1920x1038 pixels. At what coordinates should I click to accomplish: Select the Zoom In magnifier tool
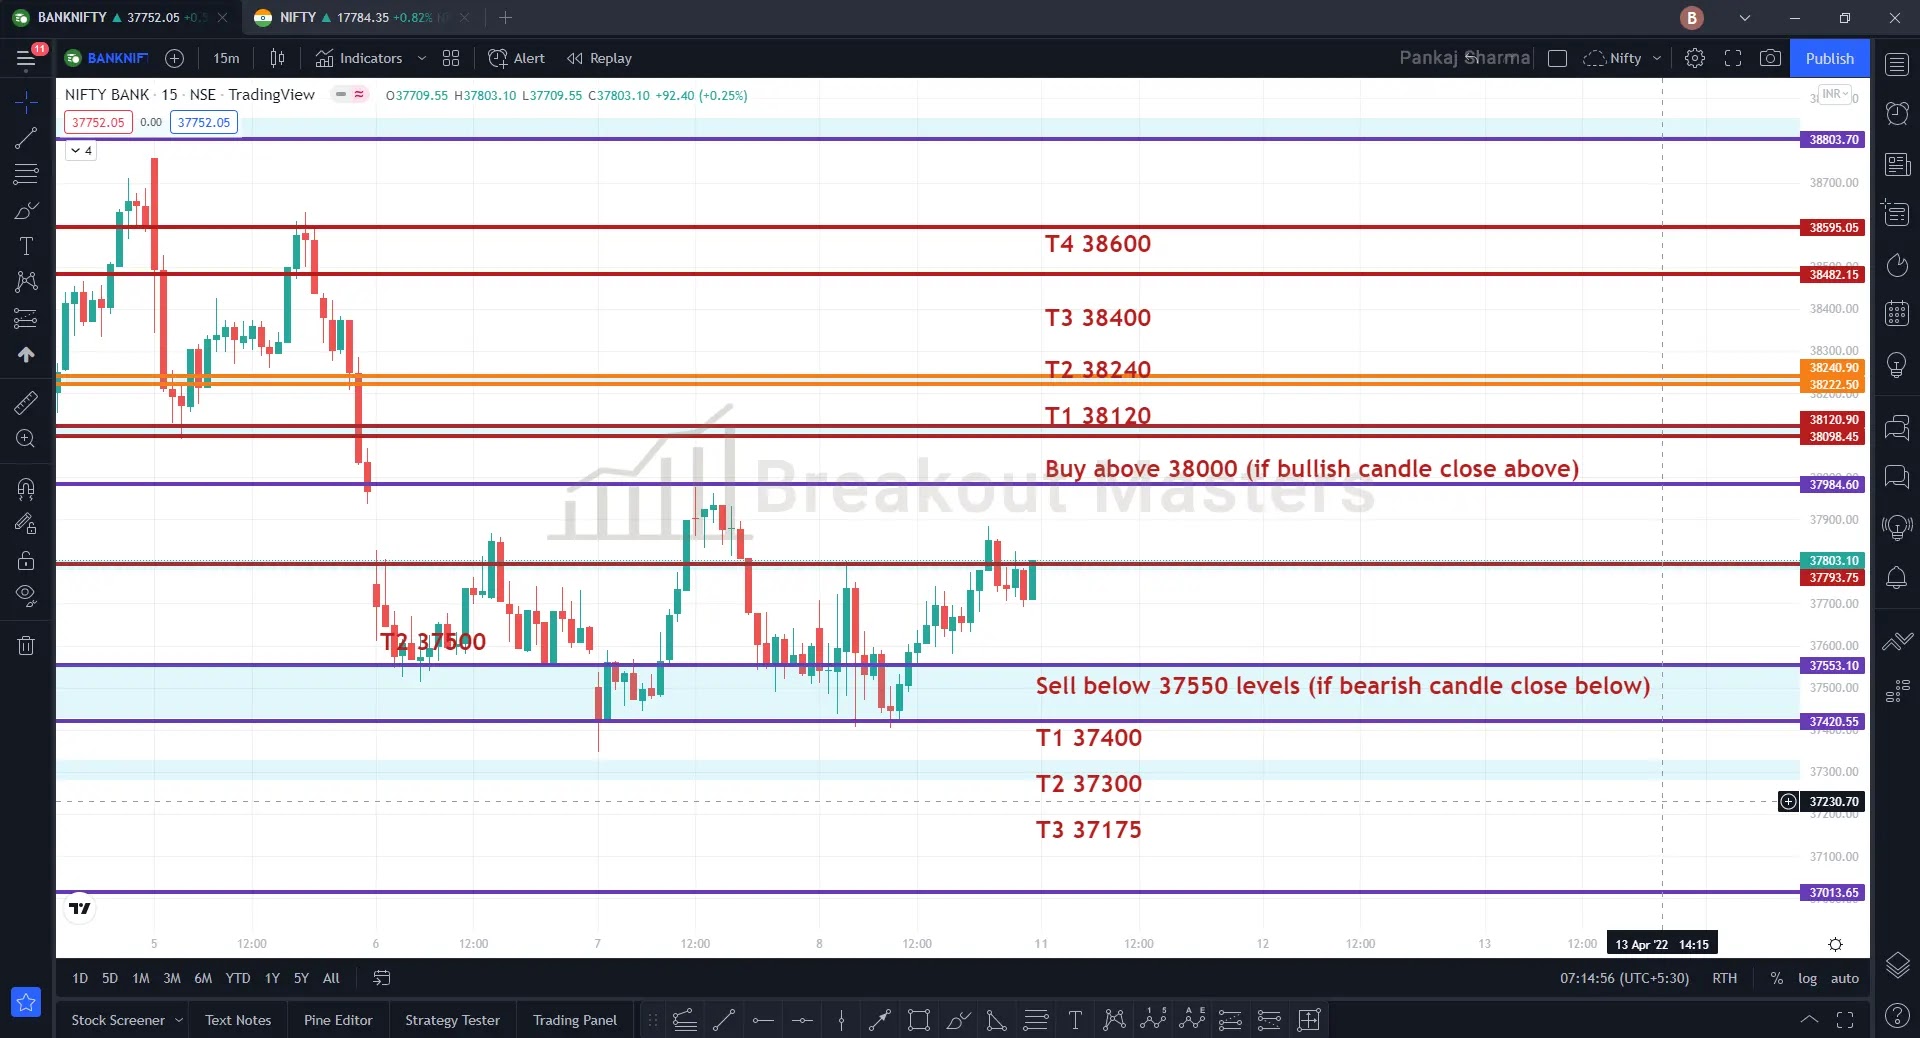pyautogui.click(x=26, y=438)
